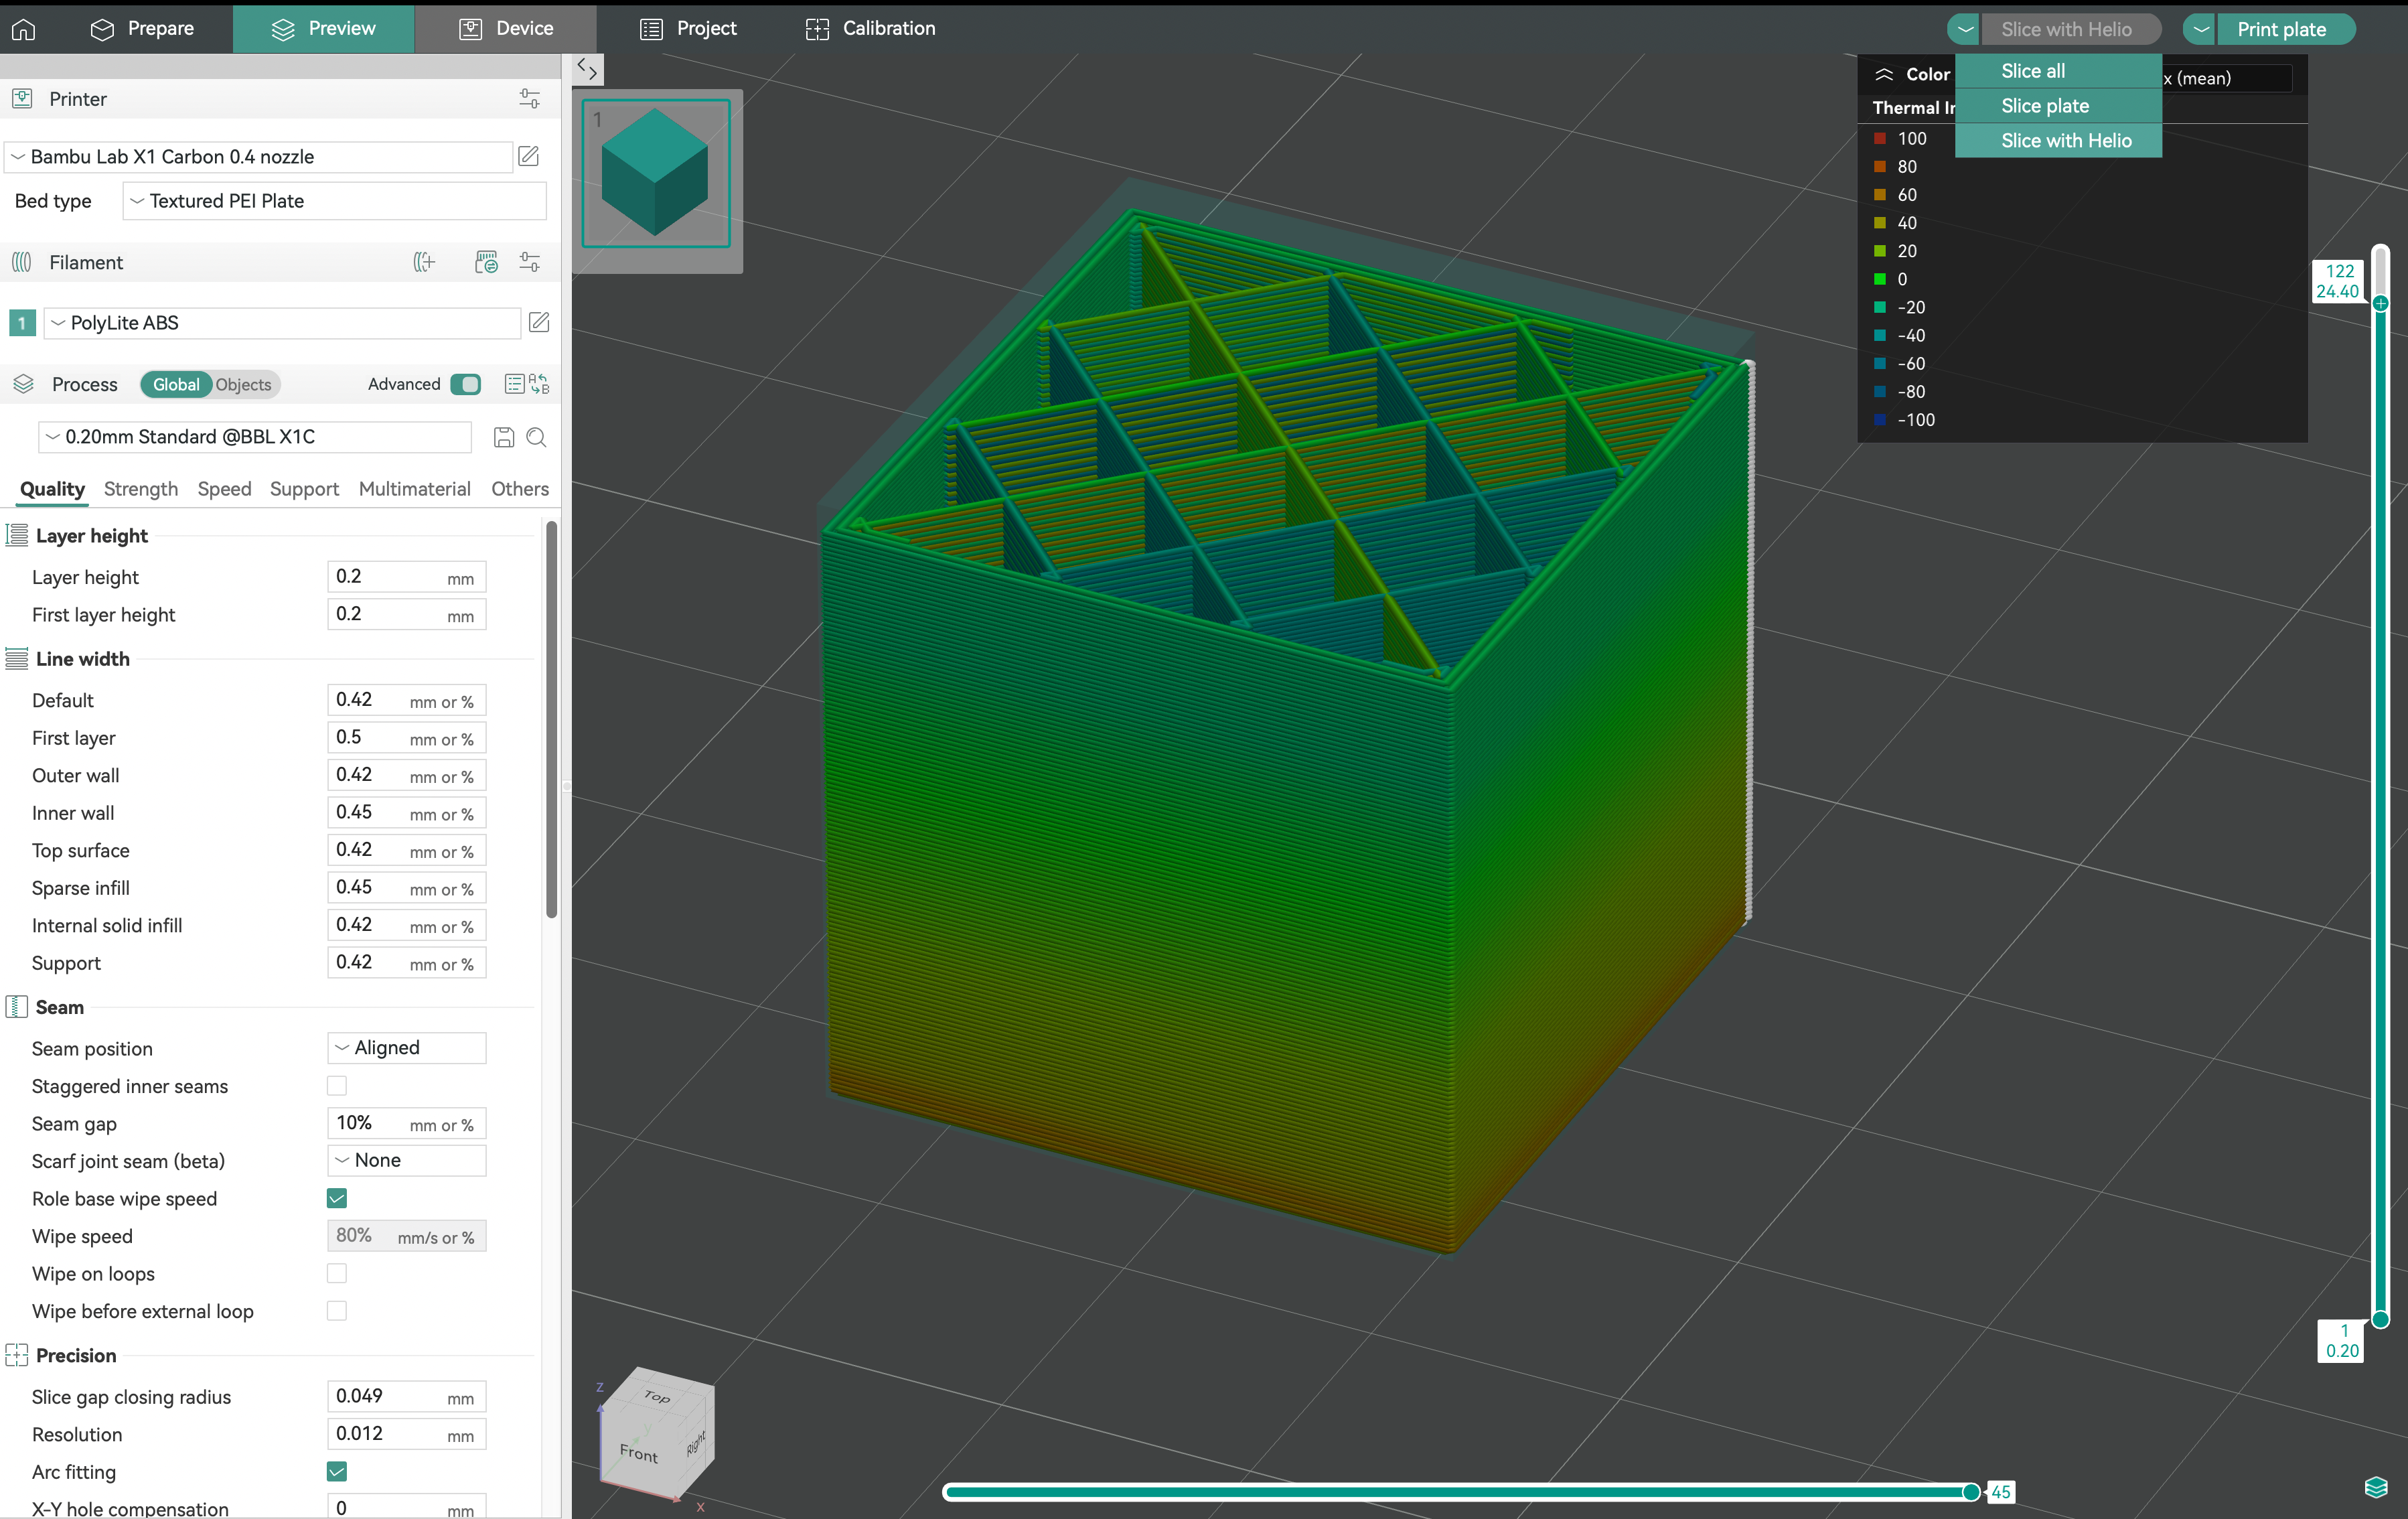Click the Seam gap input field
The height and width of the screenshot is (1519, 2408).
(407, 1123)
